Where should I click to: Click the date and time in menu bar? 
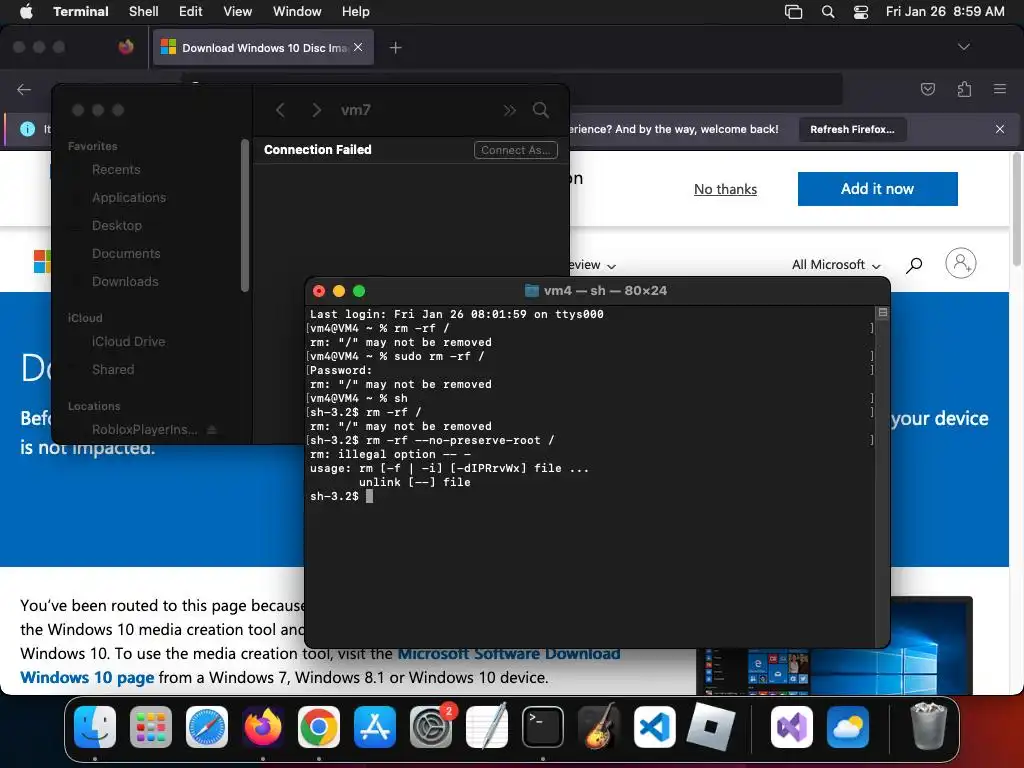(945, 11)
